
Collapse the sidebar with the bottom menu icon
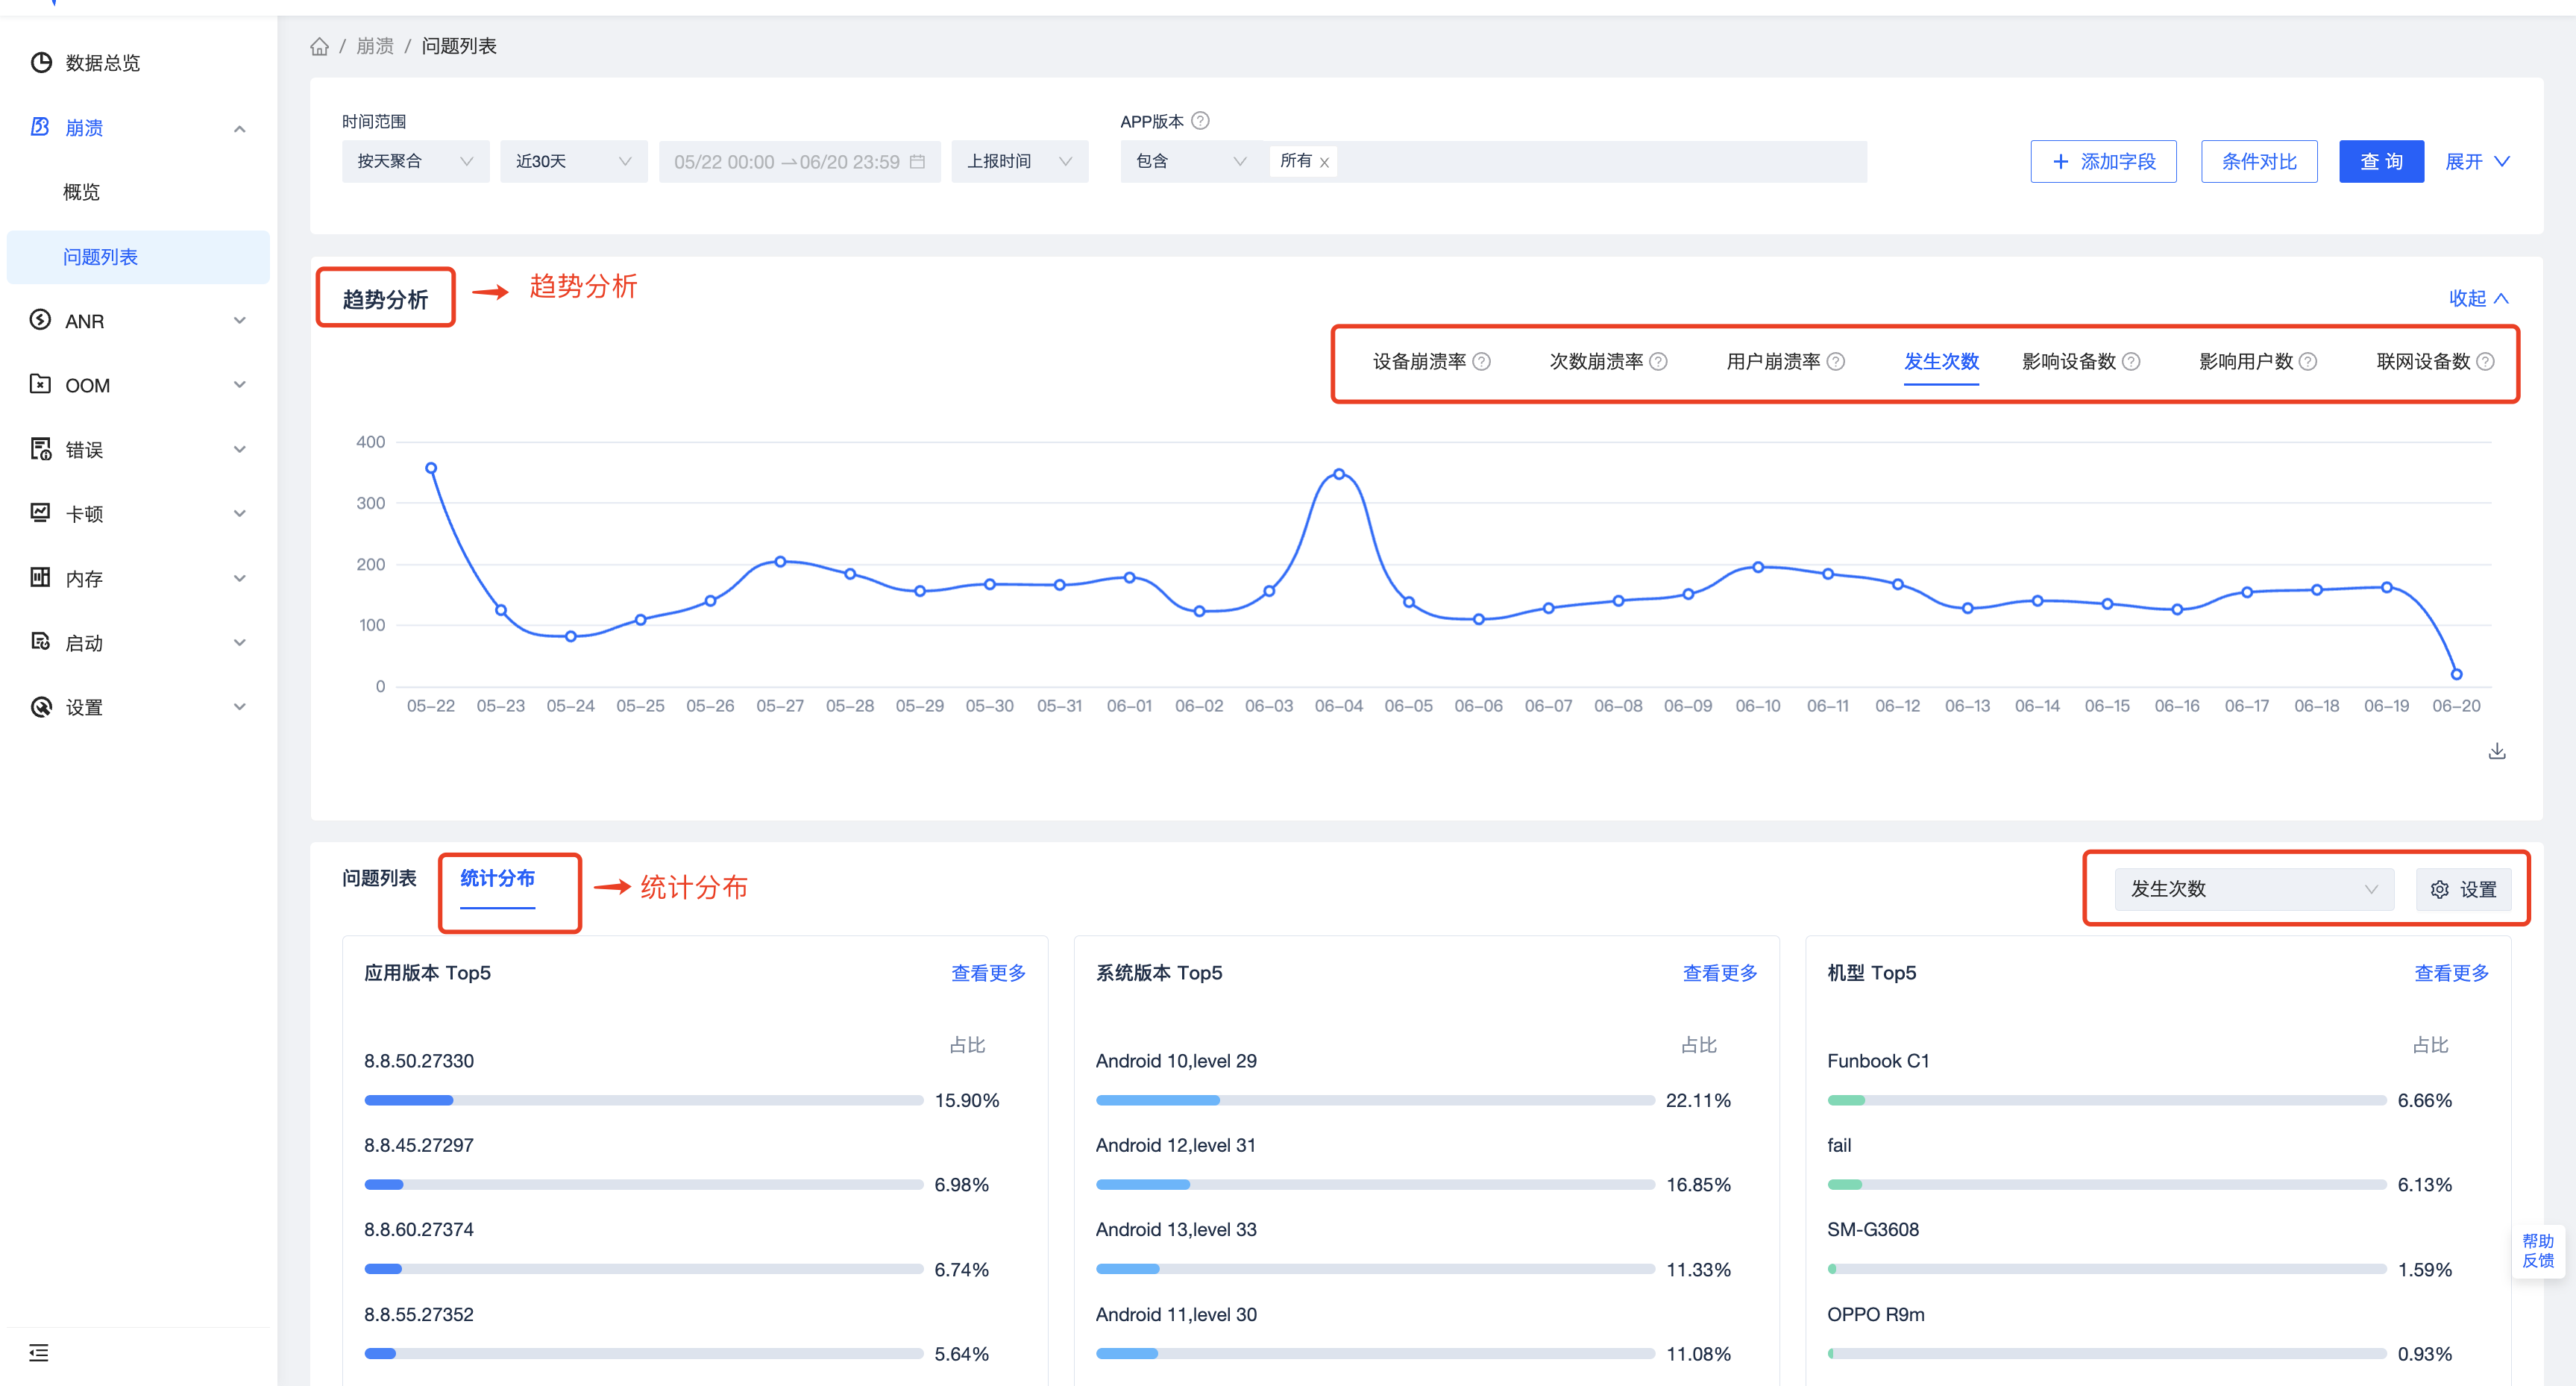coord(39,1353)
